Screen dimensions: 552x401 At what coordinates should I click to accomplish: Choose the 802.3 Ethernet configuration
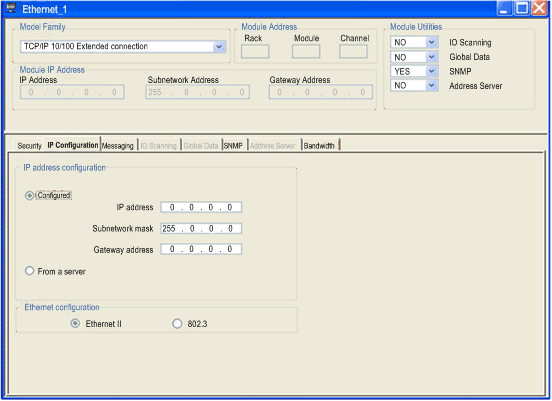177,324
